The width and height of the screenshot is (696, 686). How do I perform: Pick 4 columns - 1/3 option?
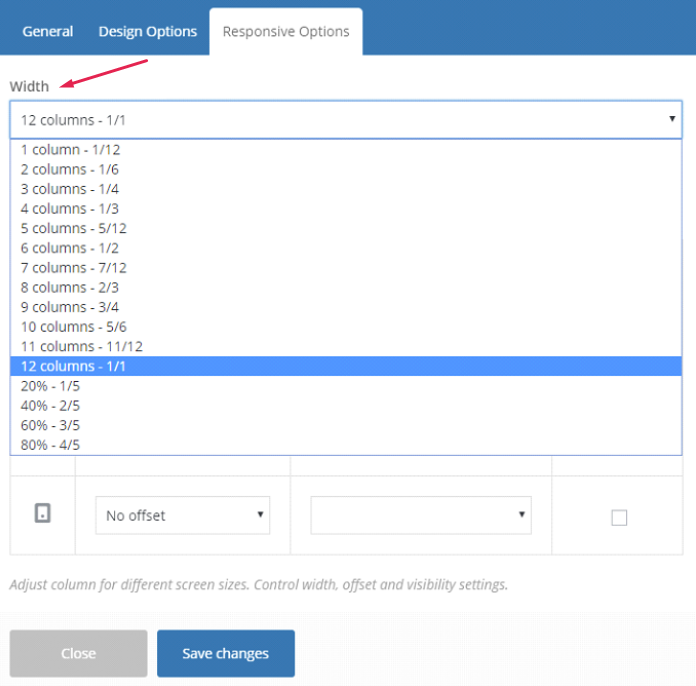click(x=70, y=209)
